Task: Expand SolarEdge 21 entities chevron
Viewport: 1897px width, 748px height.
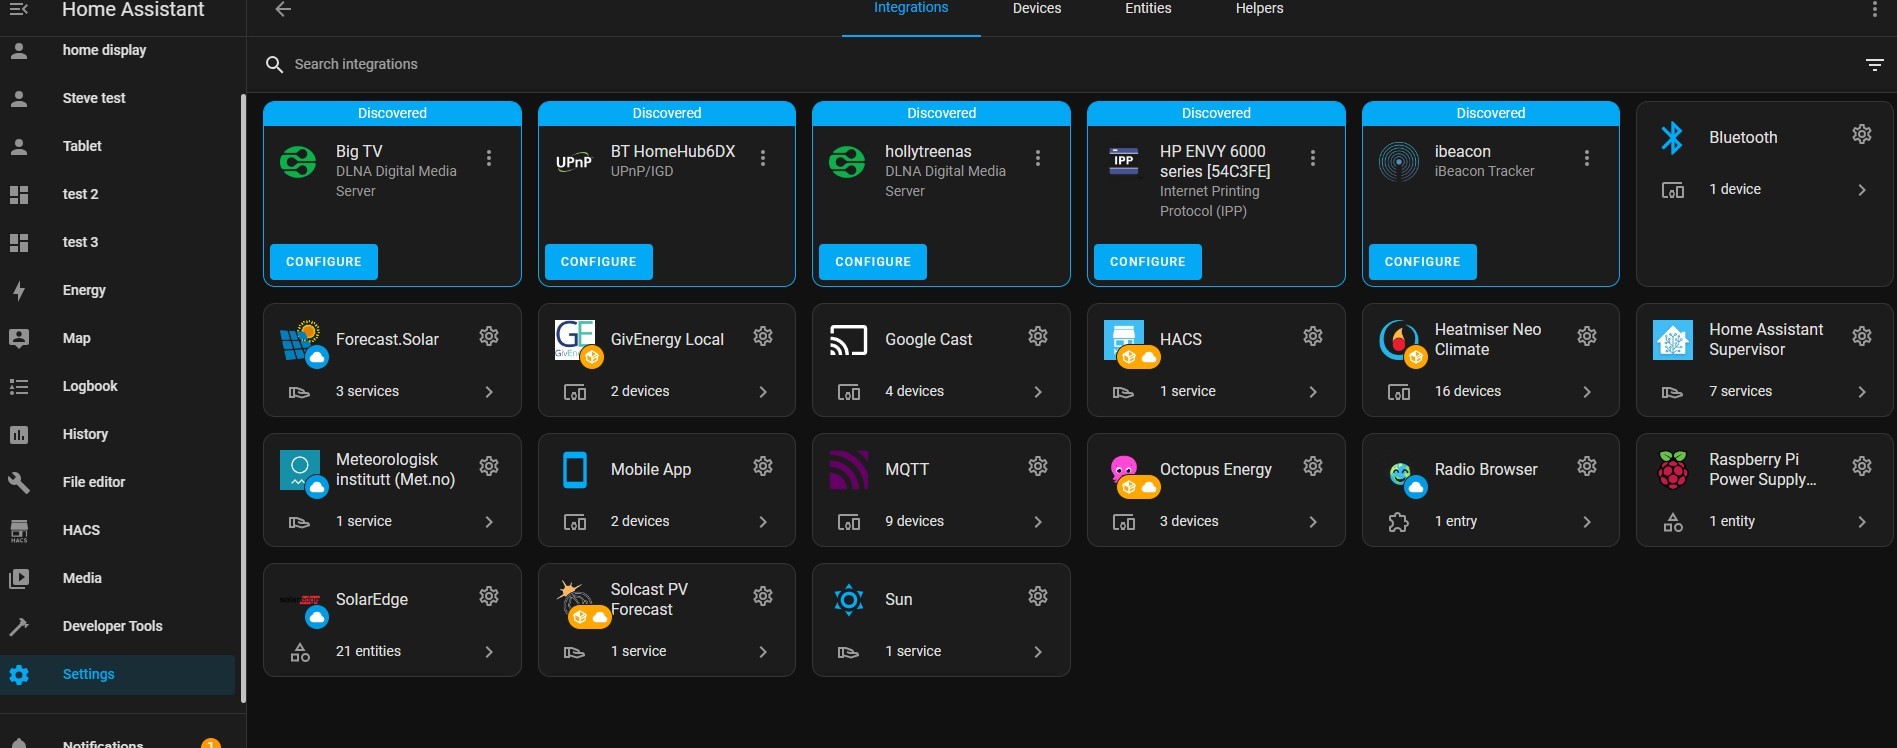Action: [489, 652]
